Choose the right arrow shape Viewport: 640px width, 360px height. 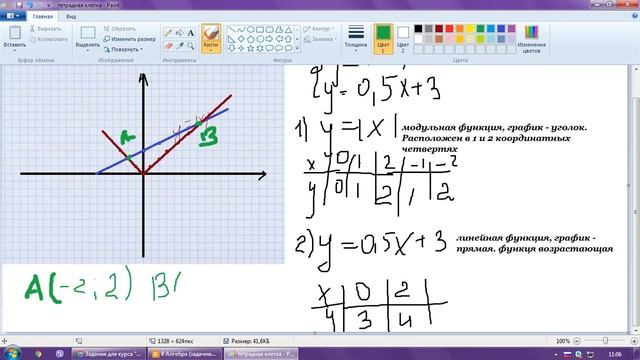pyautogui.click(x=269, y=39)
